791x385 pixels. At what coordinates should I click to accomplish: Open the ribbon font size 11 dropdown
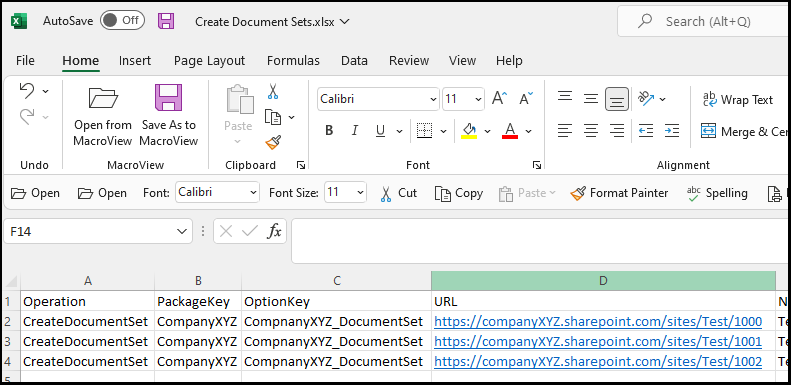pos(478,99)
